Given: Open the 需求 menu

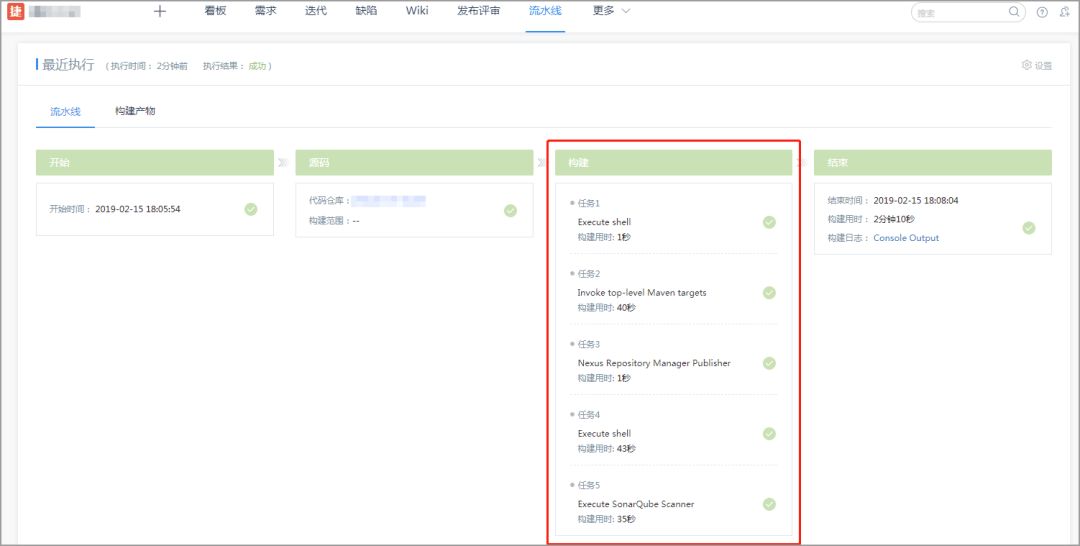Looking at the screenshot, I should click(x=265, y=11).
